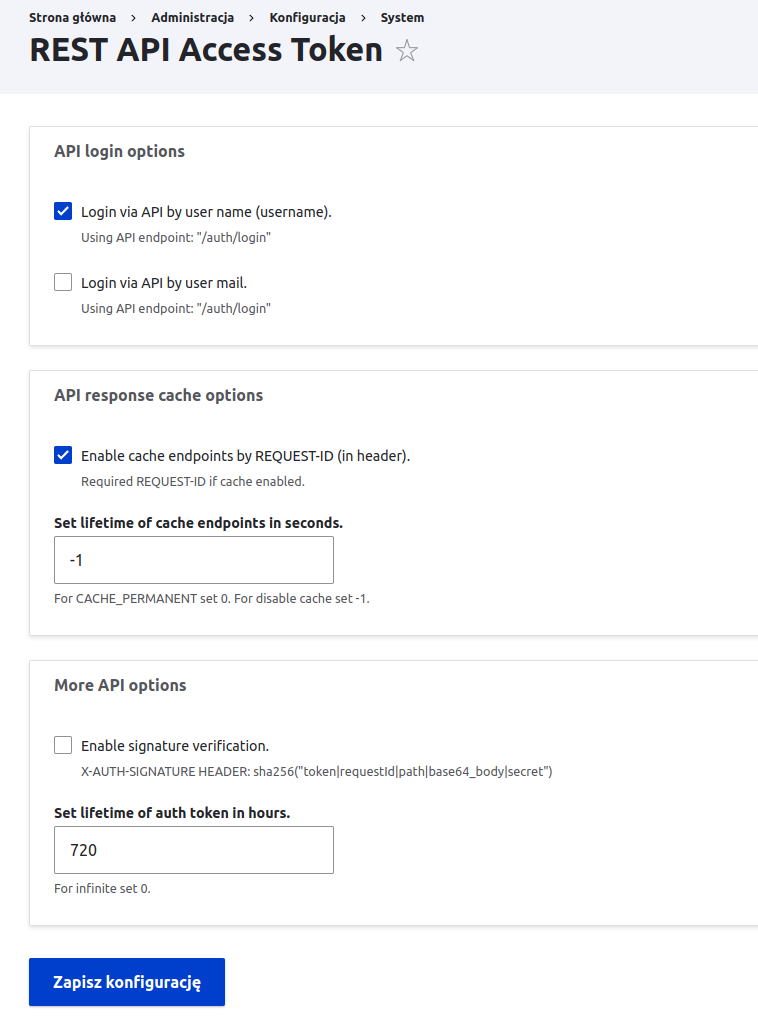Add page to favorites with star icon
Viewport: 758px width, 1017px height.
pos(407,51)
